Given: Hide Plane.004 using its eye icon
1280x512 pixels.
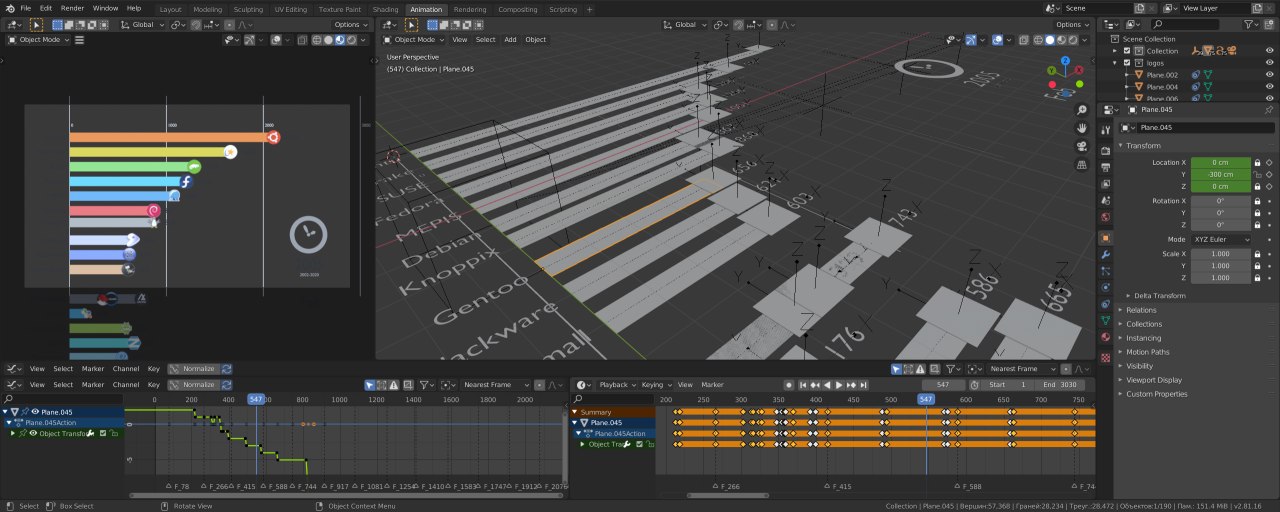Looking at the screenshot, I should coord(1271,87).
